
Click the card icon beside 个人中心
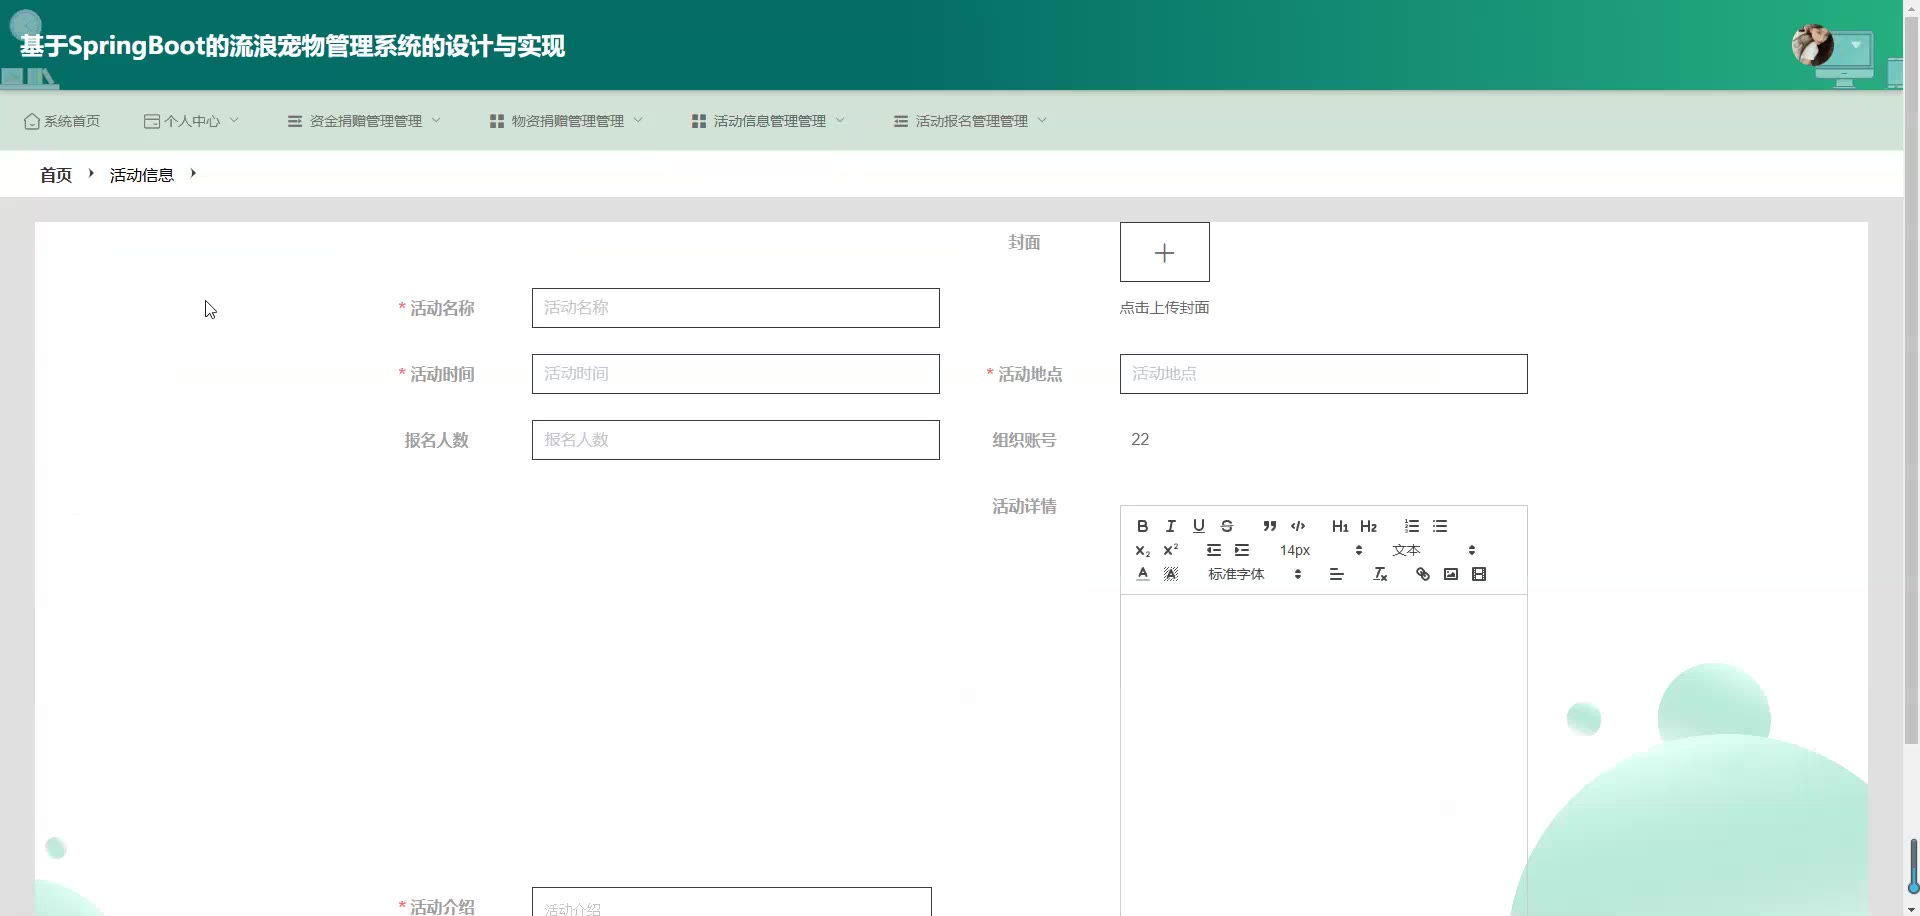point(151,121)
